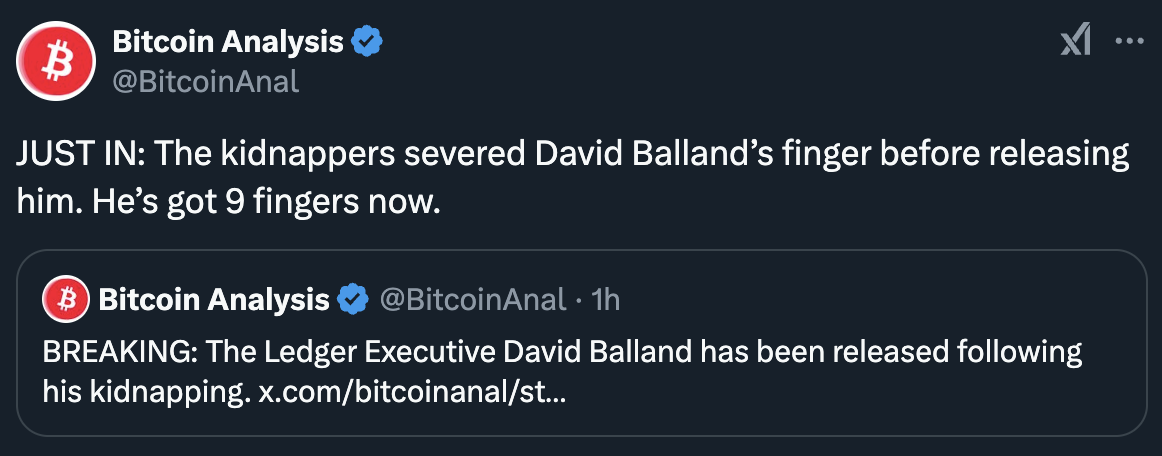Open the three-dot More options menu
Image resolution: width=1162 pixels, height=456 pixels.
pyautogui.click(x=1130, y=42)
